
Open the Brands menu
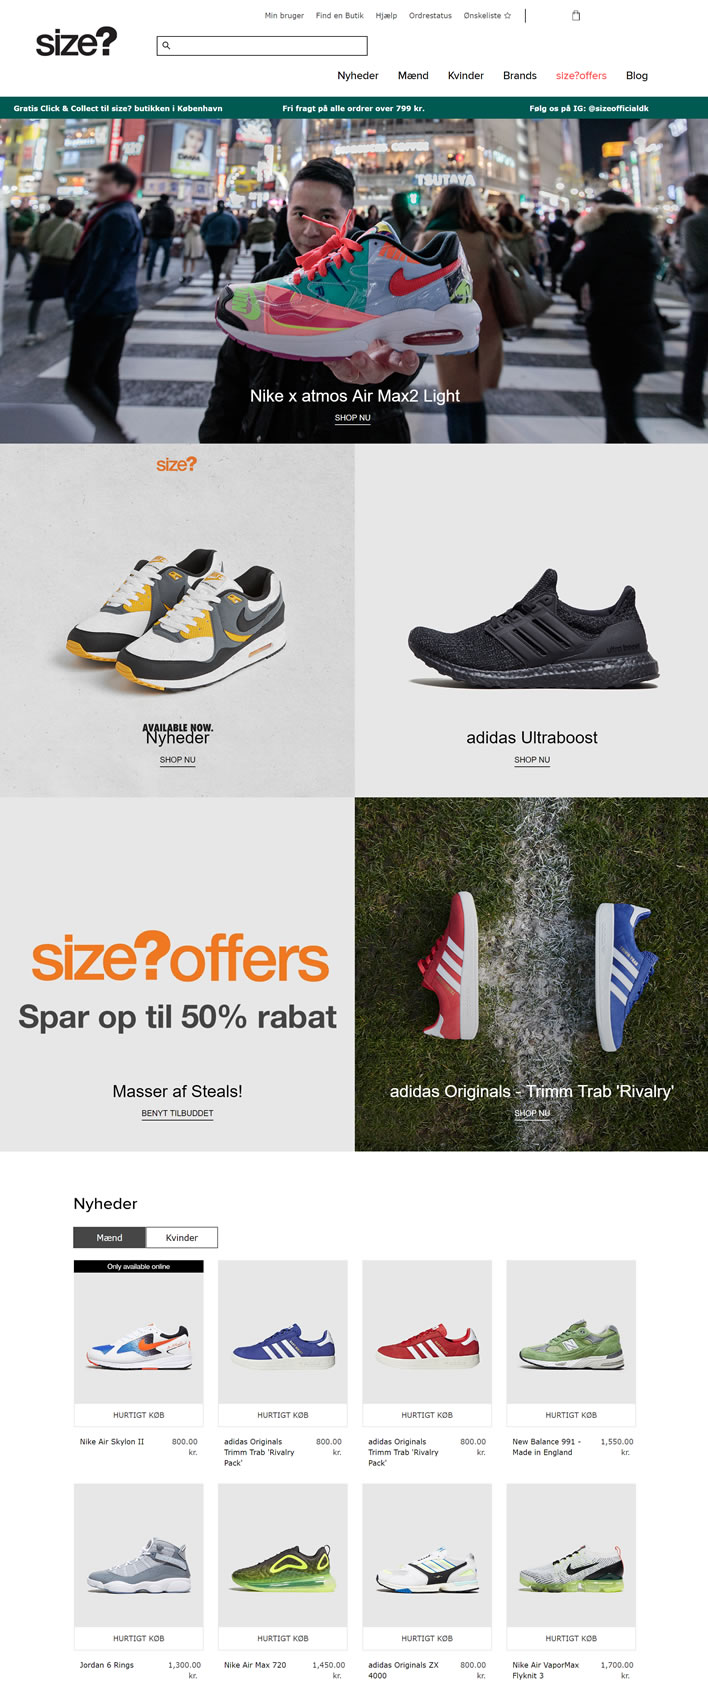tap(520, 76)
